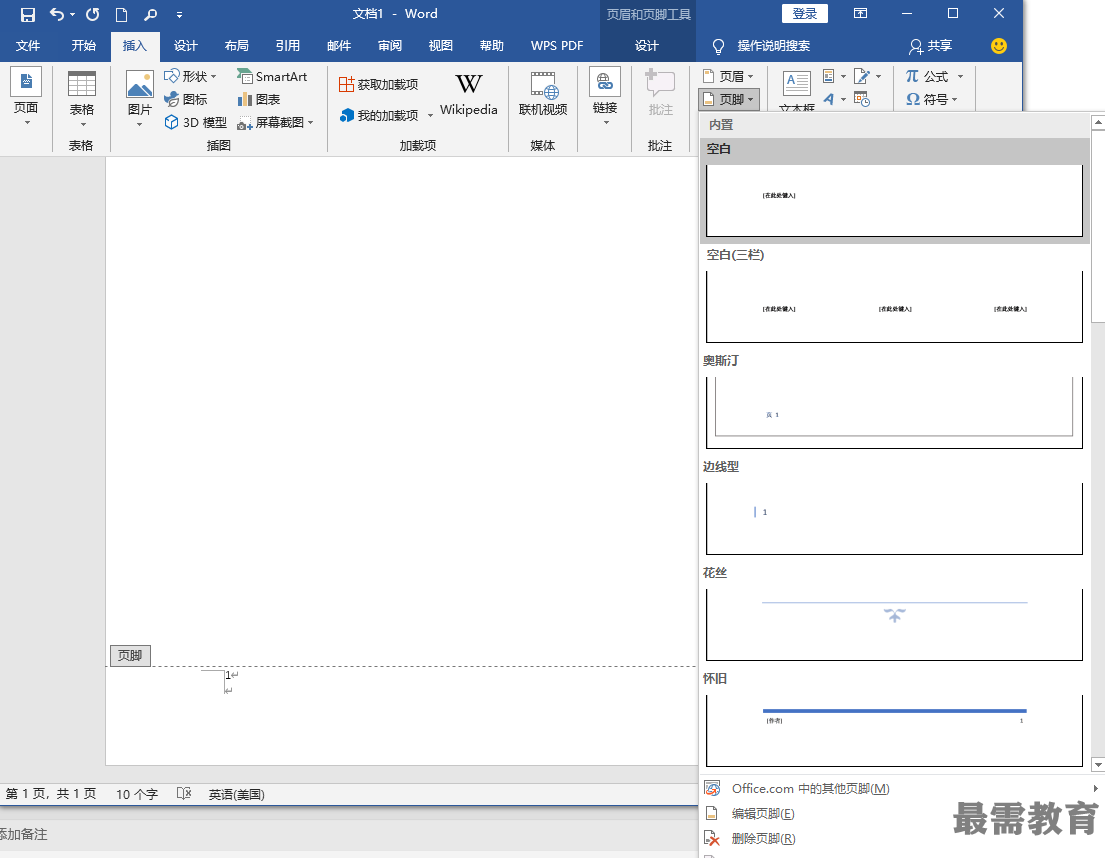
Task: Click the Login (登录) button
Action: (x=805, y=13)
